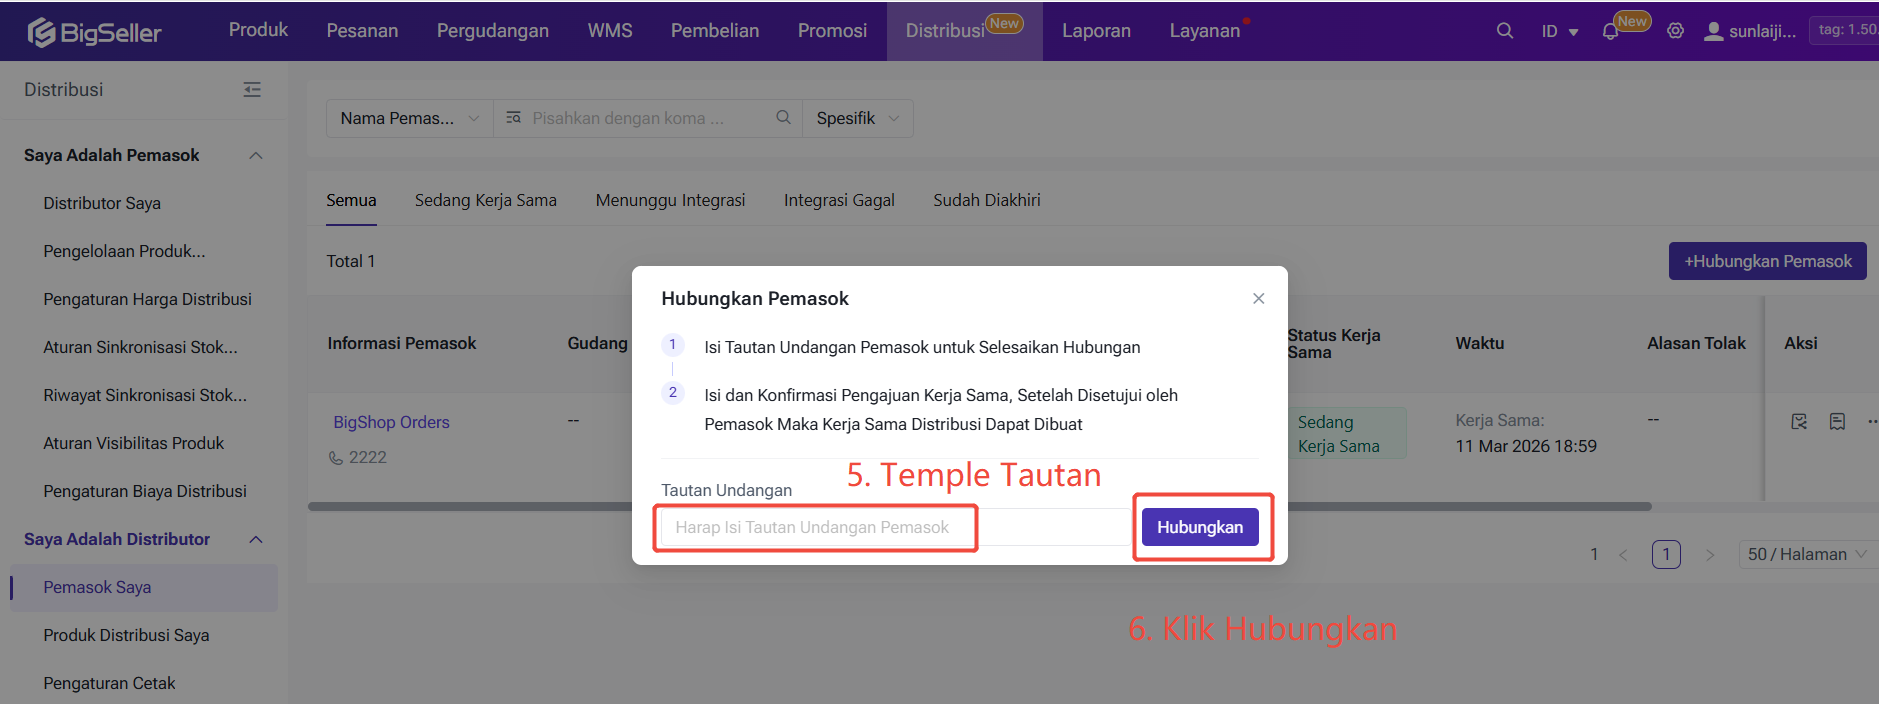Click the tag: 1.50 version label
The height and width of the screenshot is (704, 1879).
pos(1845,30)
